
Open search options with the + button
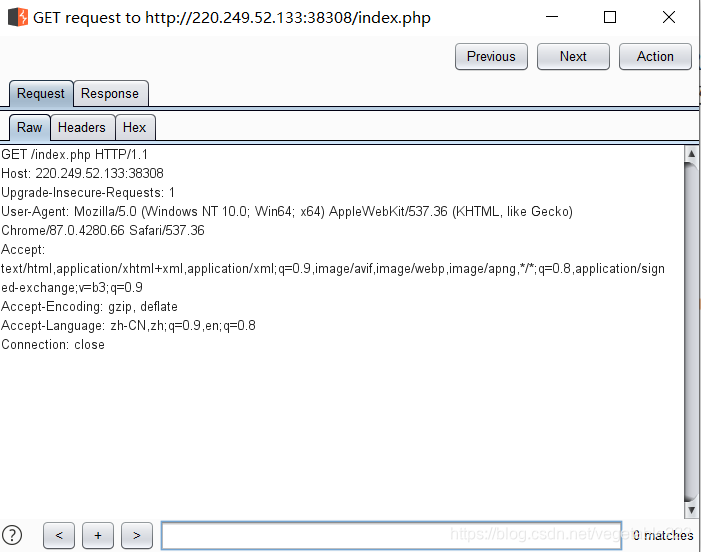pyautogui.click(x=98, y=535)
